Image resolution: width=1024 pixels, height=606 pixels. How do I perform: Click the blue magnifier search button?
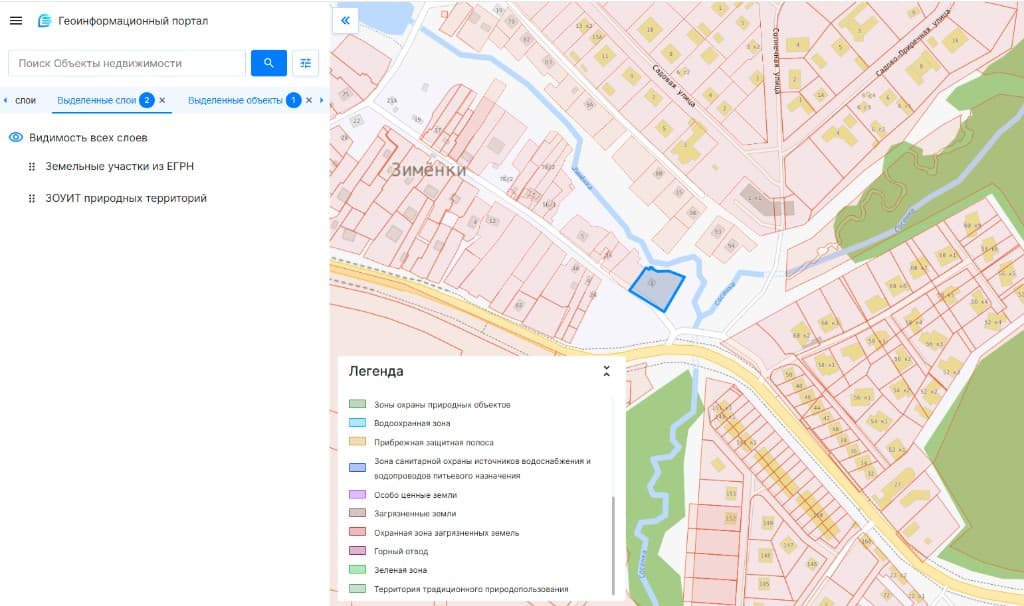tap(268, 63)
